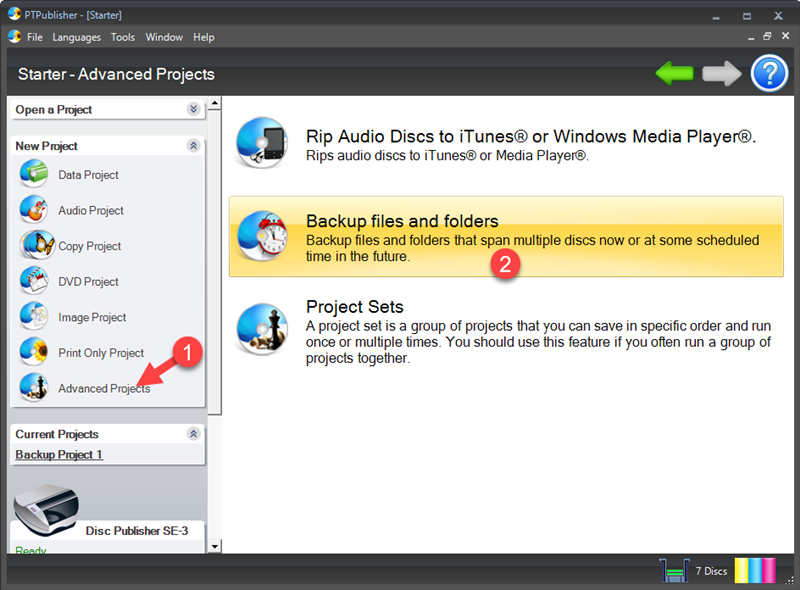
Task: Restore the inner Starter child window
Action: click(x=767, y=36)
